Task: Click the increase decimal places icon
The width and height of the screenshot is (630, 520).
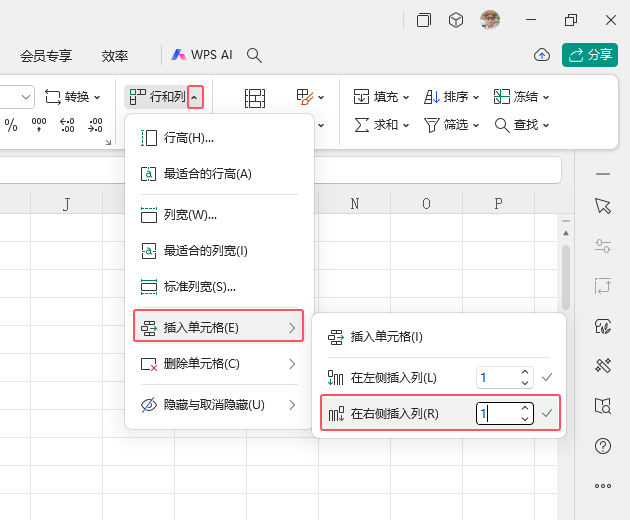Action: [x=67, y=125]
